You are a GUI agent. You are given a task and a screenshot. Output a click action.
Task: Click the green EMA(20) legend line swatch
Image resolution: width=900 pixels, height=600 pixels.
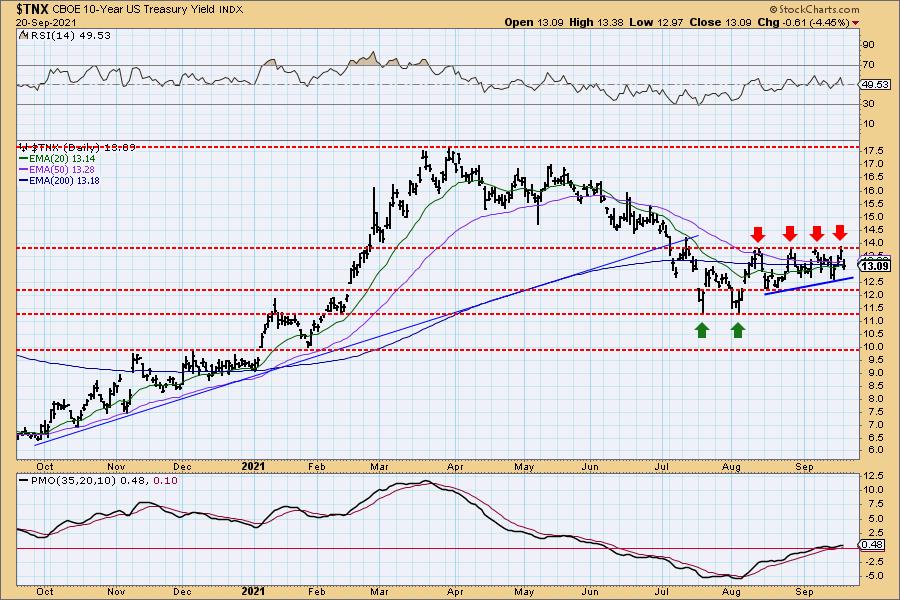coord(24,158)
